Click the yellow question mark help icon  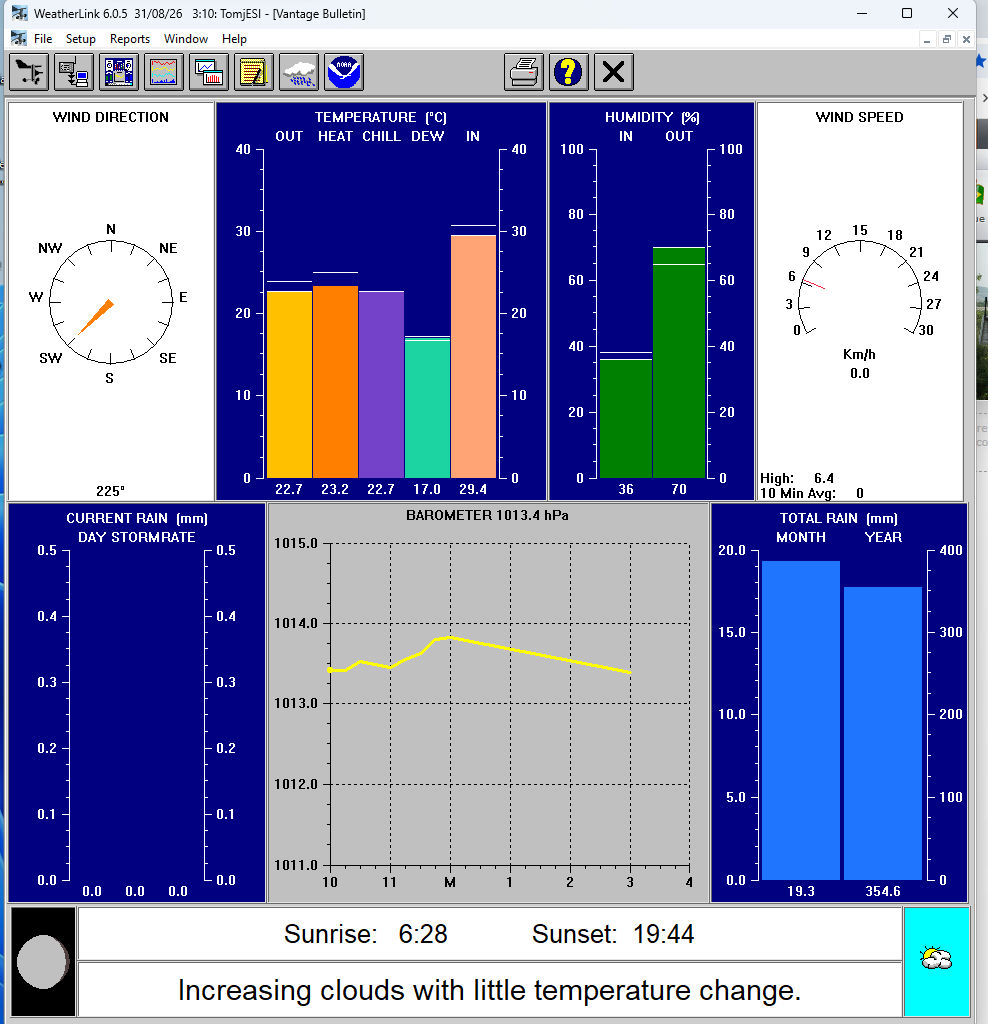569,71
